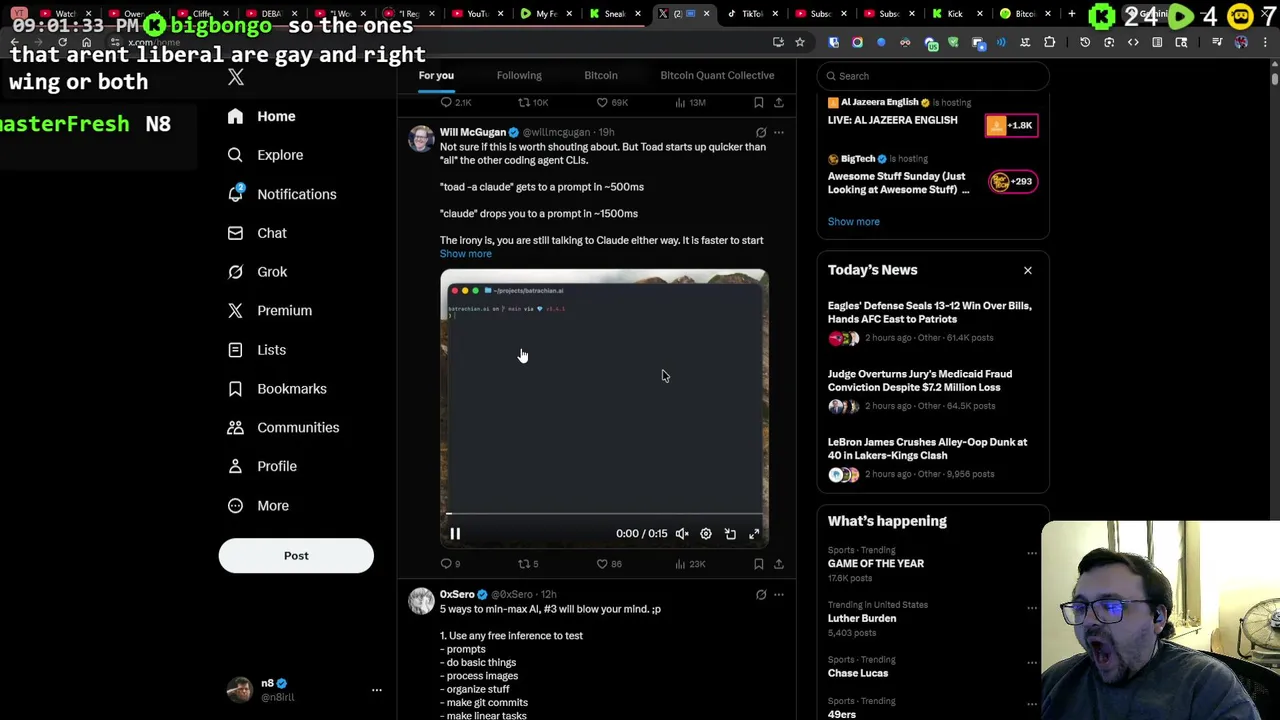The image size is (1280, 720).
Task: Click Show more under live spaces
Action: click(854, 222)
